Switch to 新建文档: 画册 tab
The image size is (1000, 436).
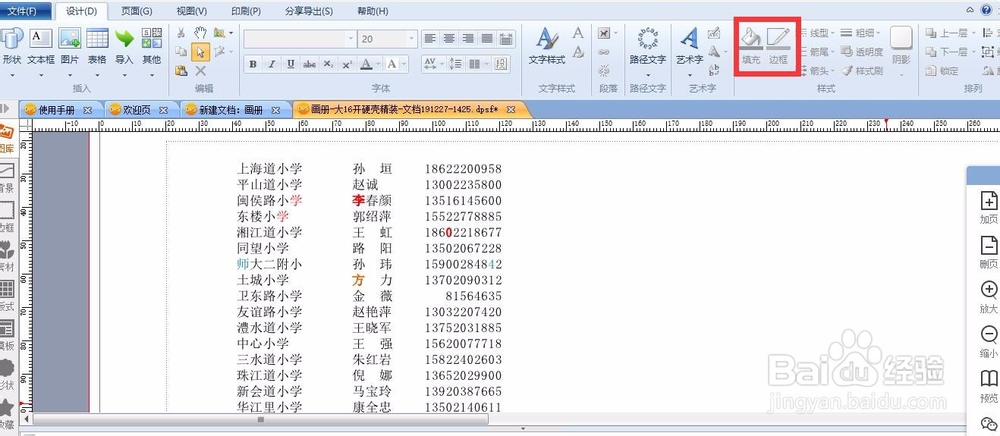230,110
